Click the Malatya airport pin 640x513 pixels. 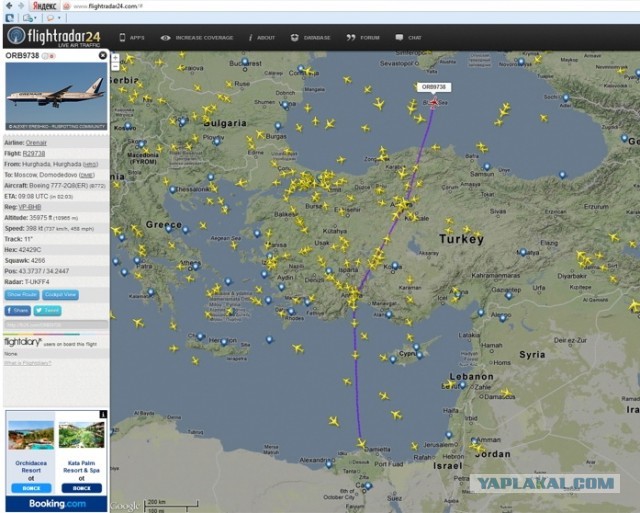[523, 252]
